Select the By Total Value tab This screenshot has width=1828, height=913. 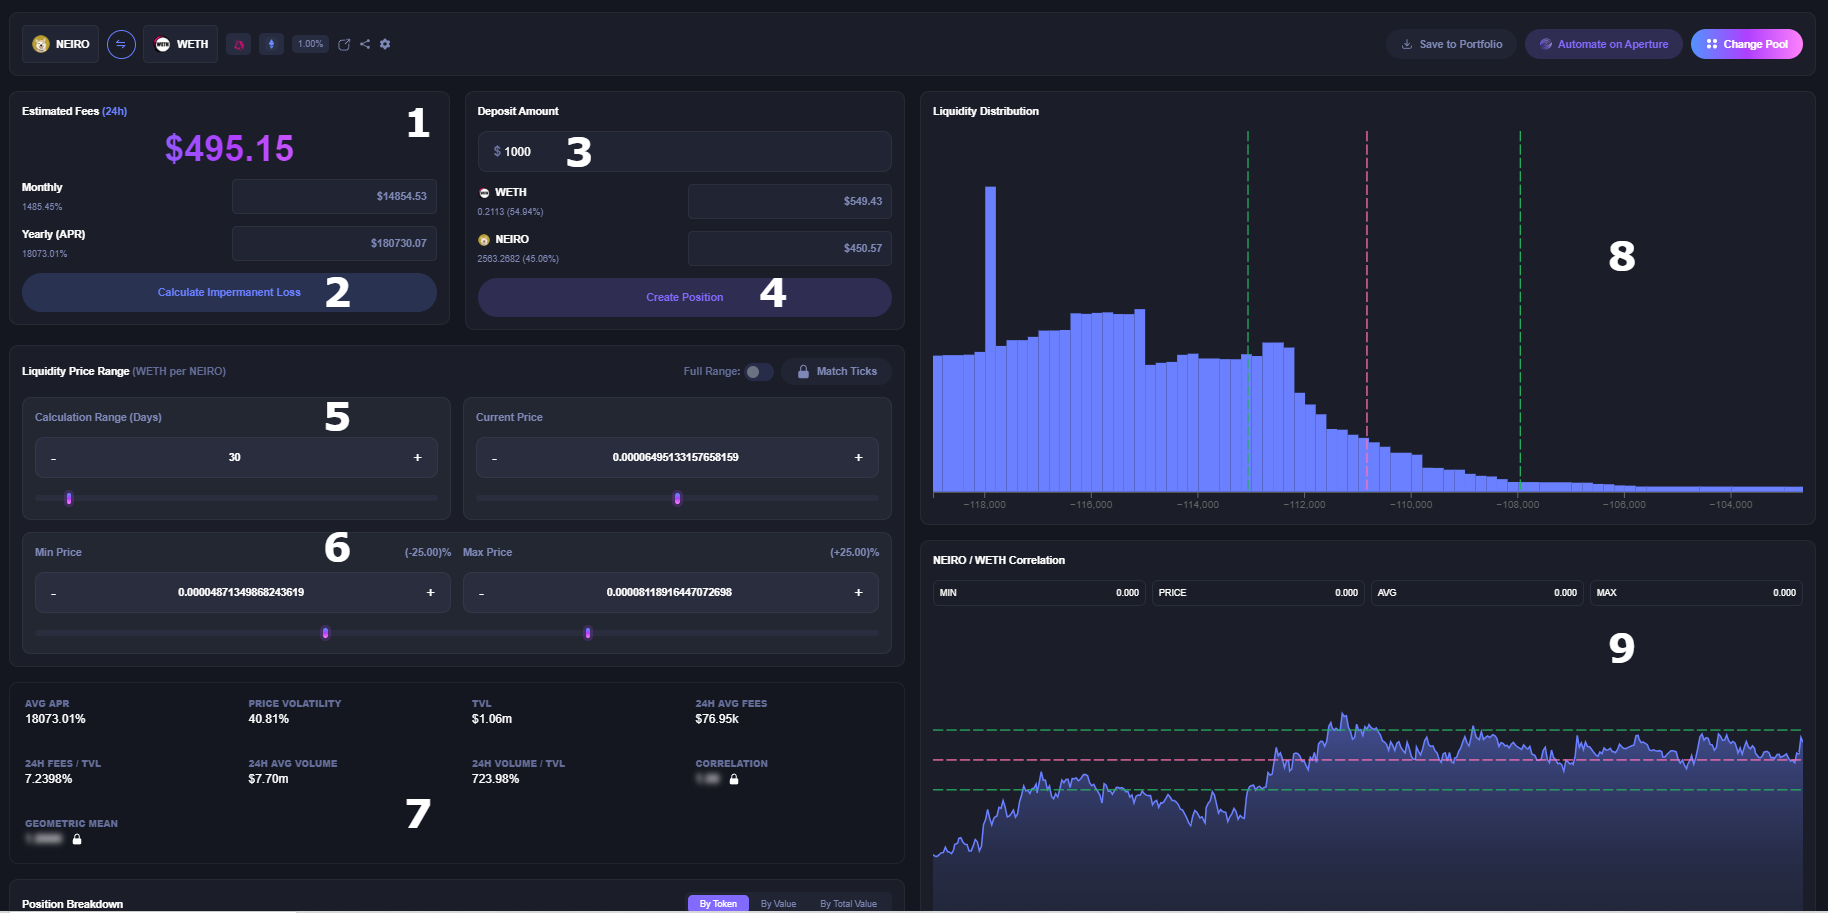point(848,903)
